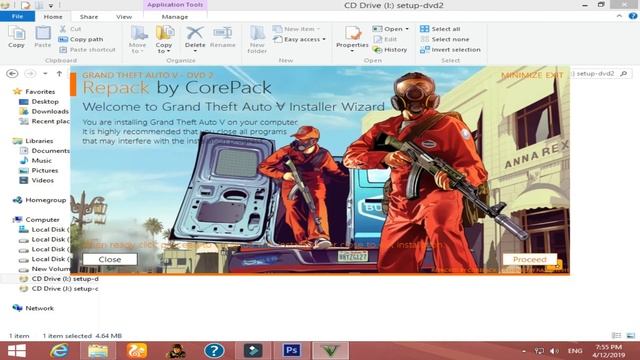Click Edit in the Open group

point(385,39)
